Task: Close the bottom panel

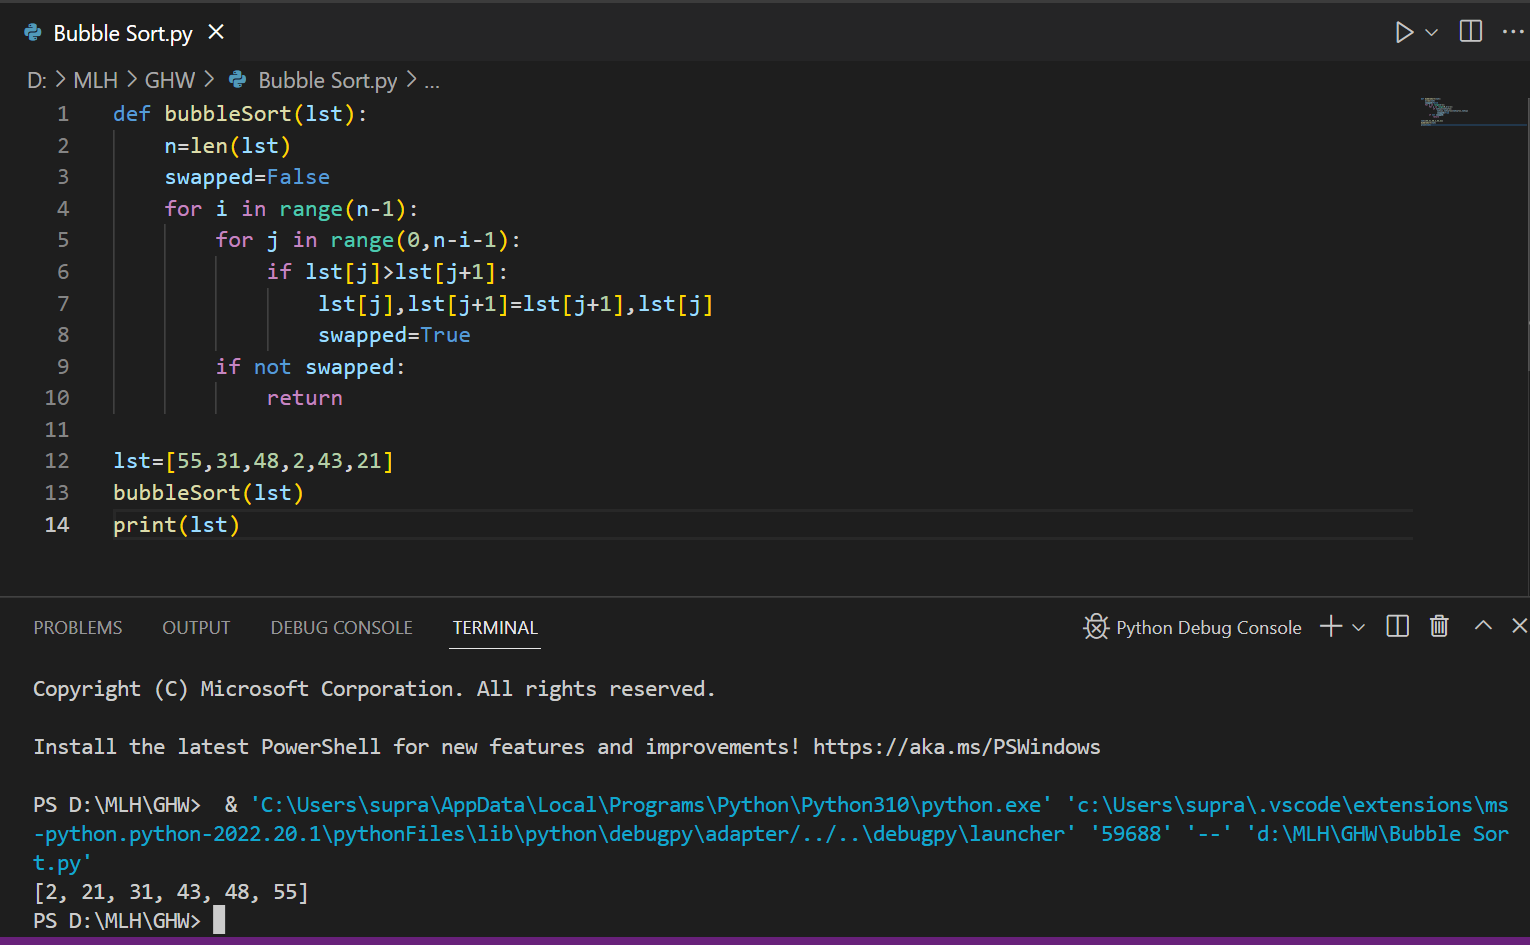Action: click(x=1519, y=626)
